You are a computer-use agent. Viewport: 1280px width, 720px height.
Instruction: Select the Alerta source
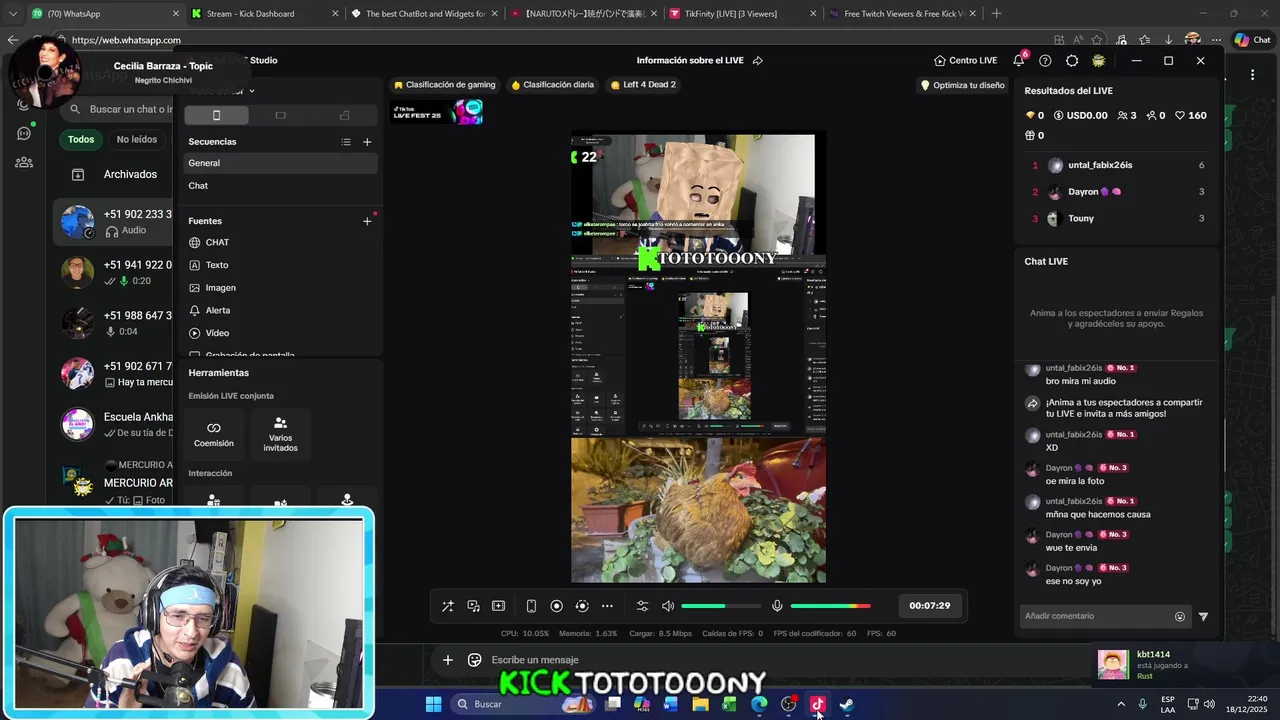280,310
